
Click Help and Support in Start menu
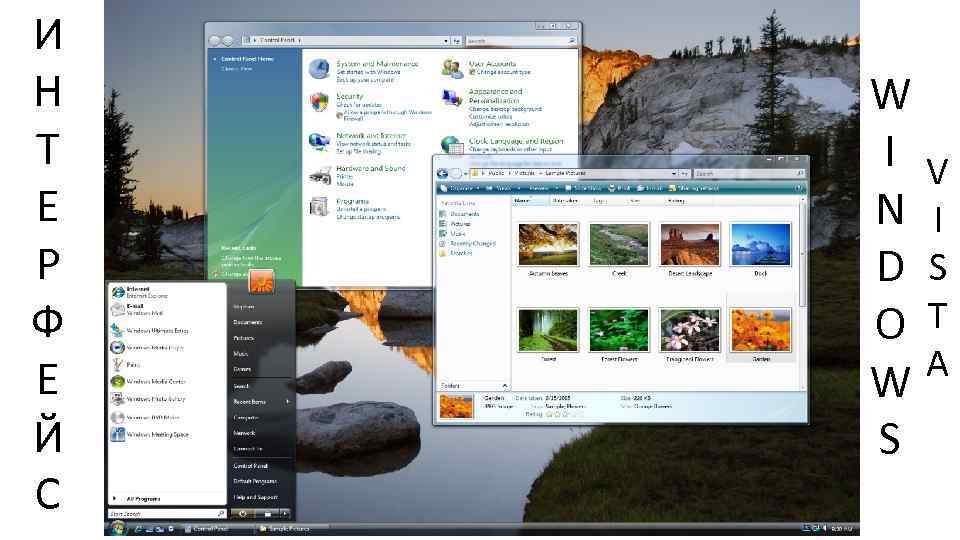[x=255, y=497]
